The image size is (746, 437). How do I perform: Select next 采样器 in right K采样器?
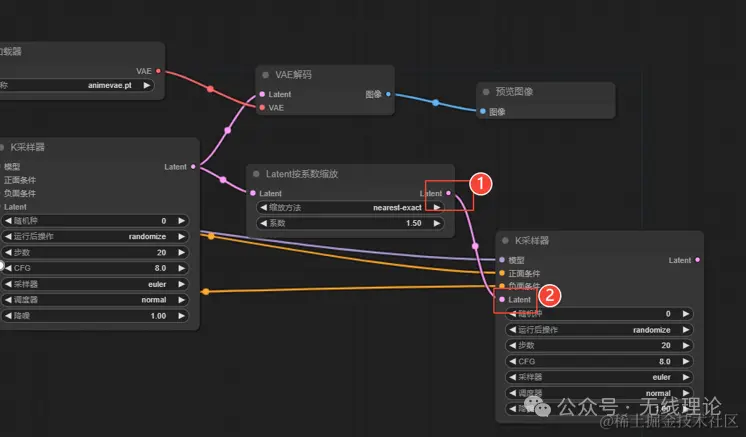click(x=686, y=377)
